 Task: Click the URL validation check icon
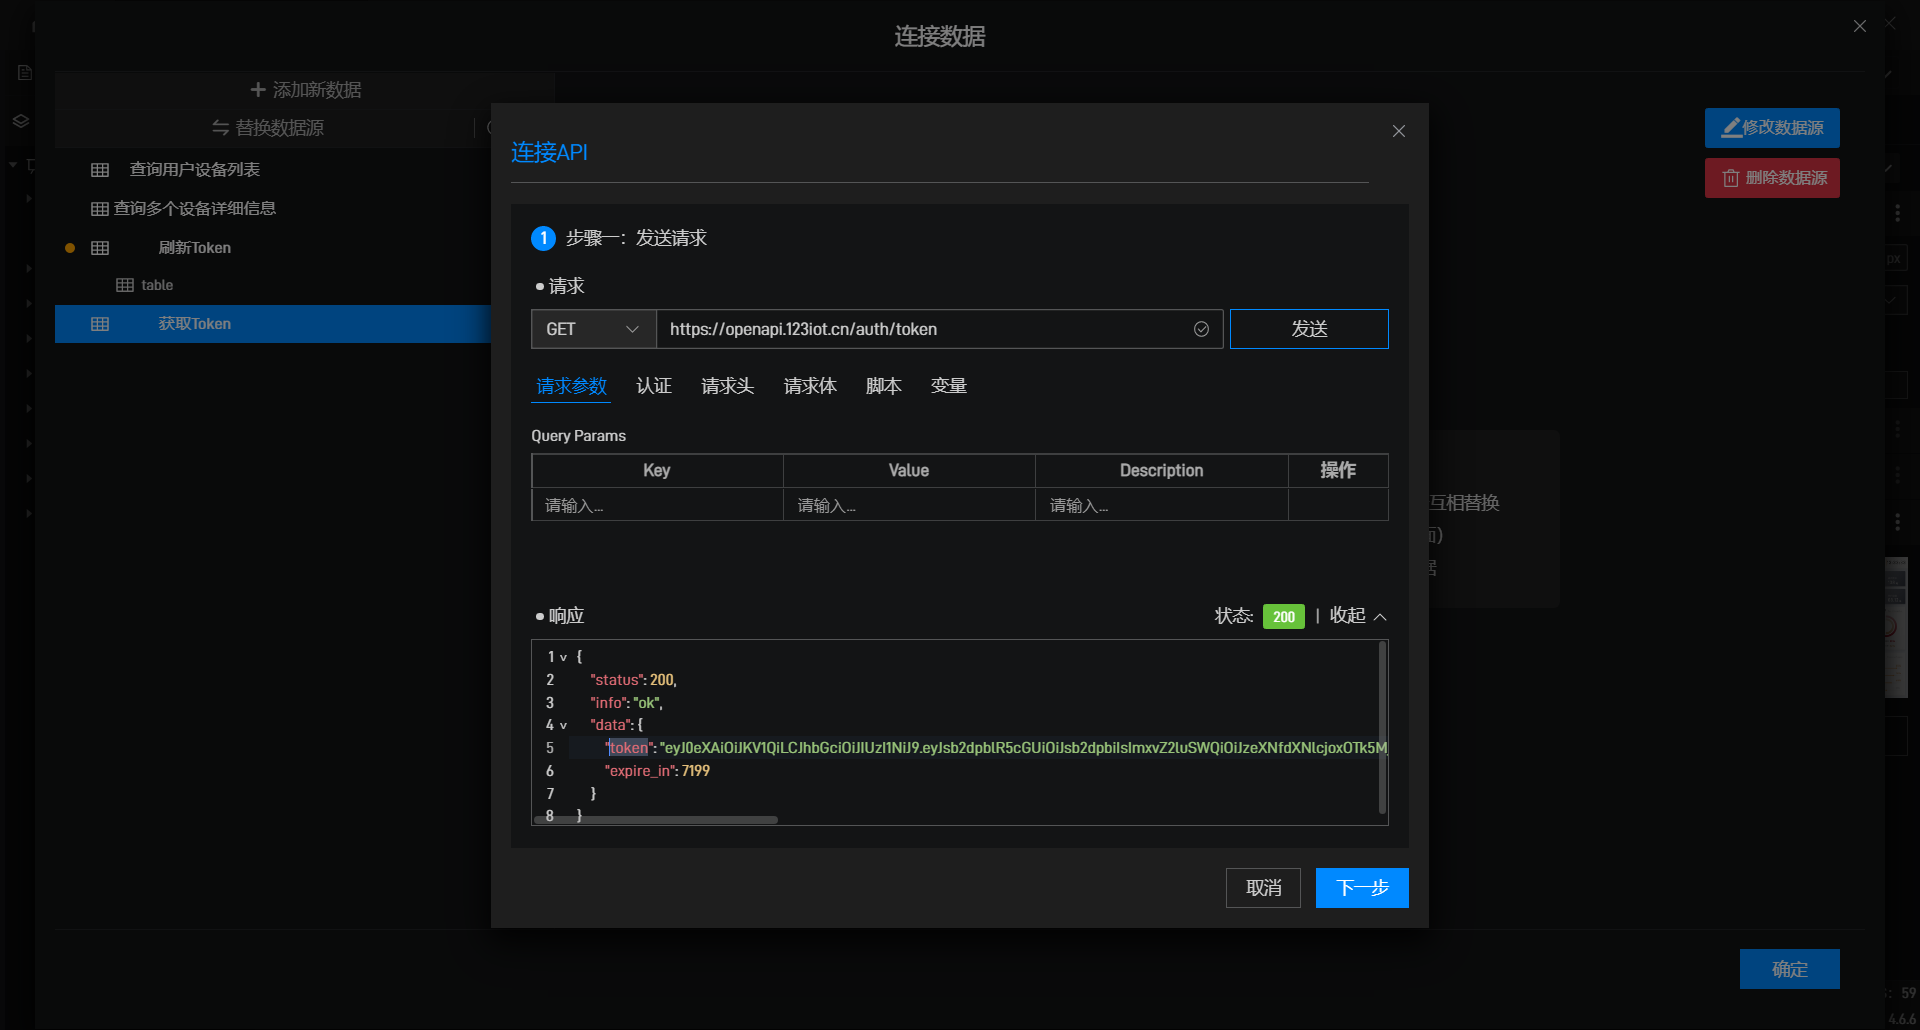tap(1201, 329)
